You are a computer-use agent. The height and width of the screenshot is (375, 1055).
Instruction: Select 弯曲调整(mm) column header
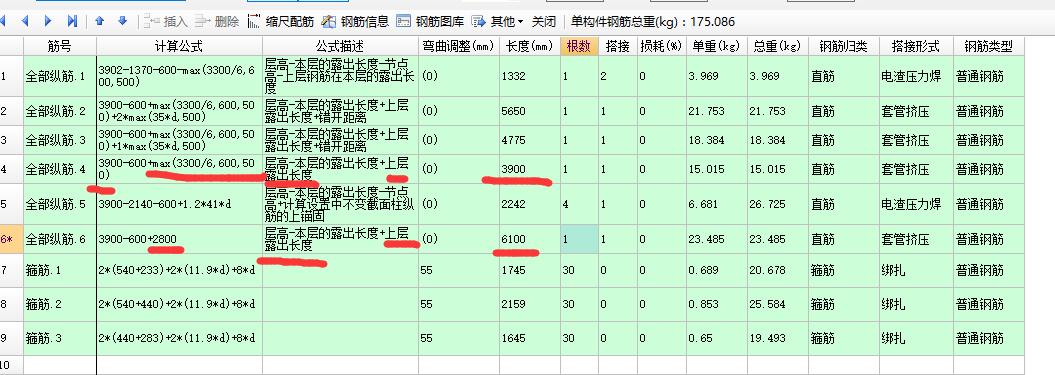pos(458,46)
